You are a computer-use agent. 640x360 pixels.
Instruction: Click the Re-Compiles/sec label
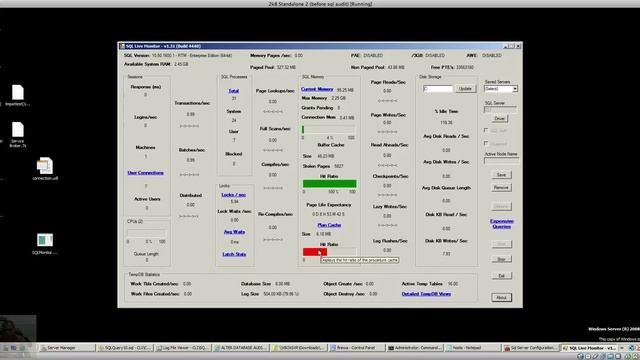276,214
